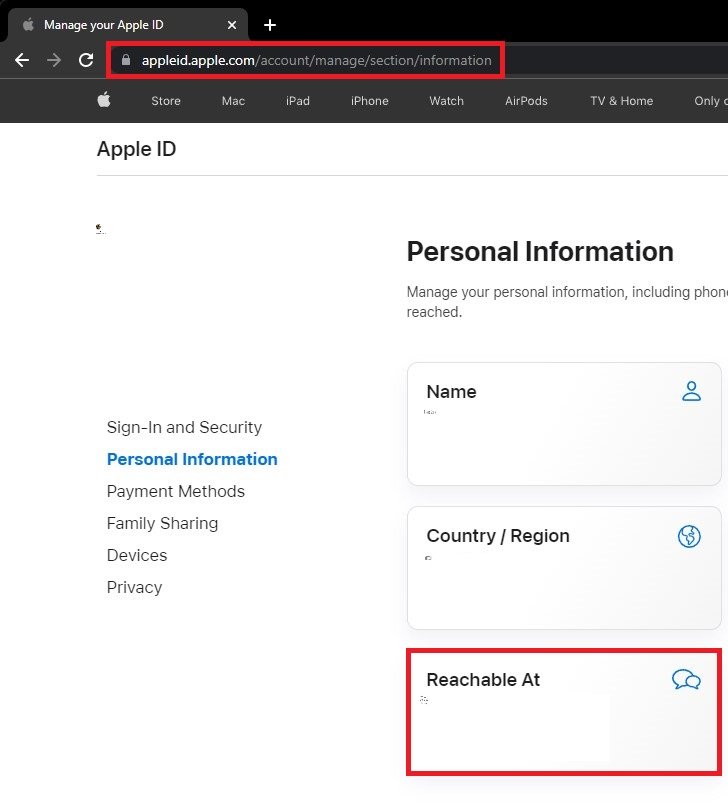
Task: Click the globe icon on Country card
Action: point(689,537)
